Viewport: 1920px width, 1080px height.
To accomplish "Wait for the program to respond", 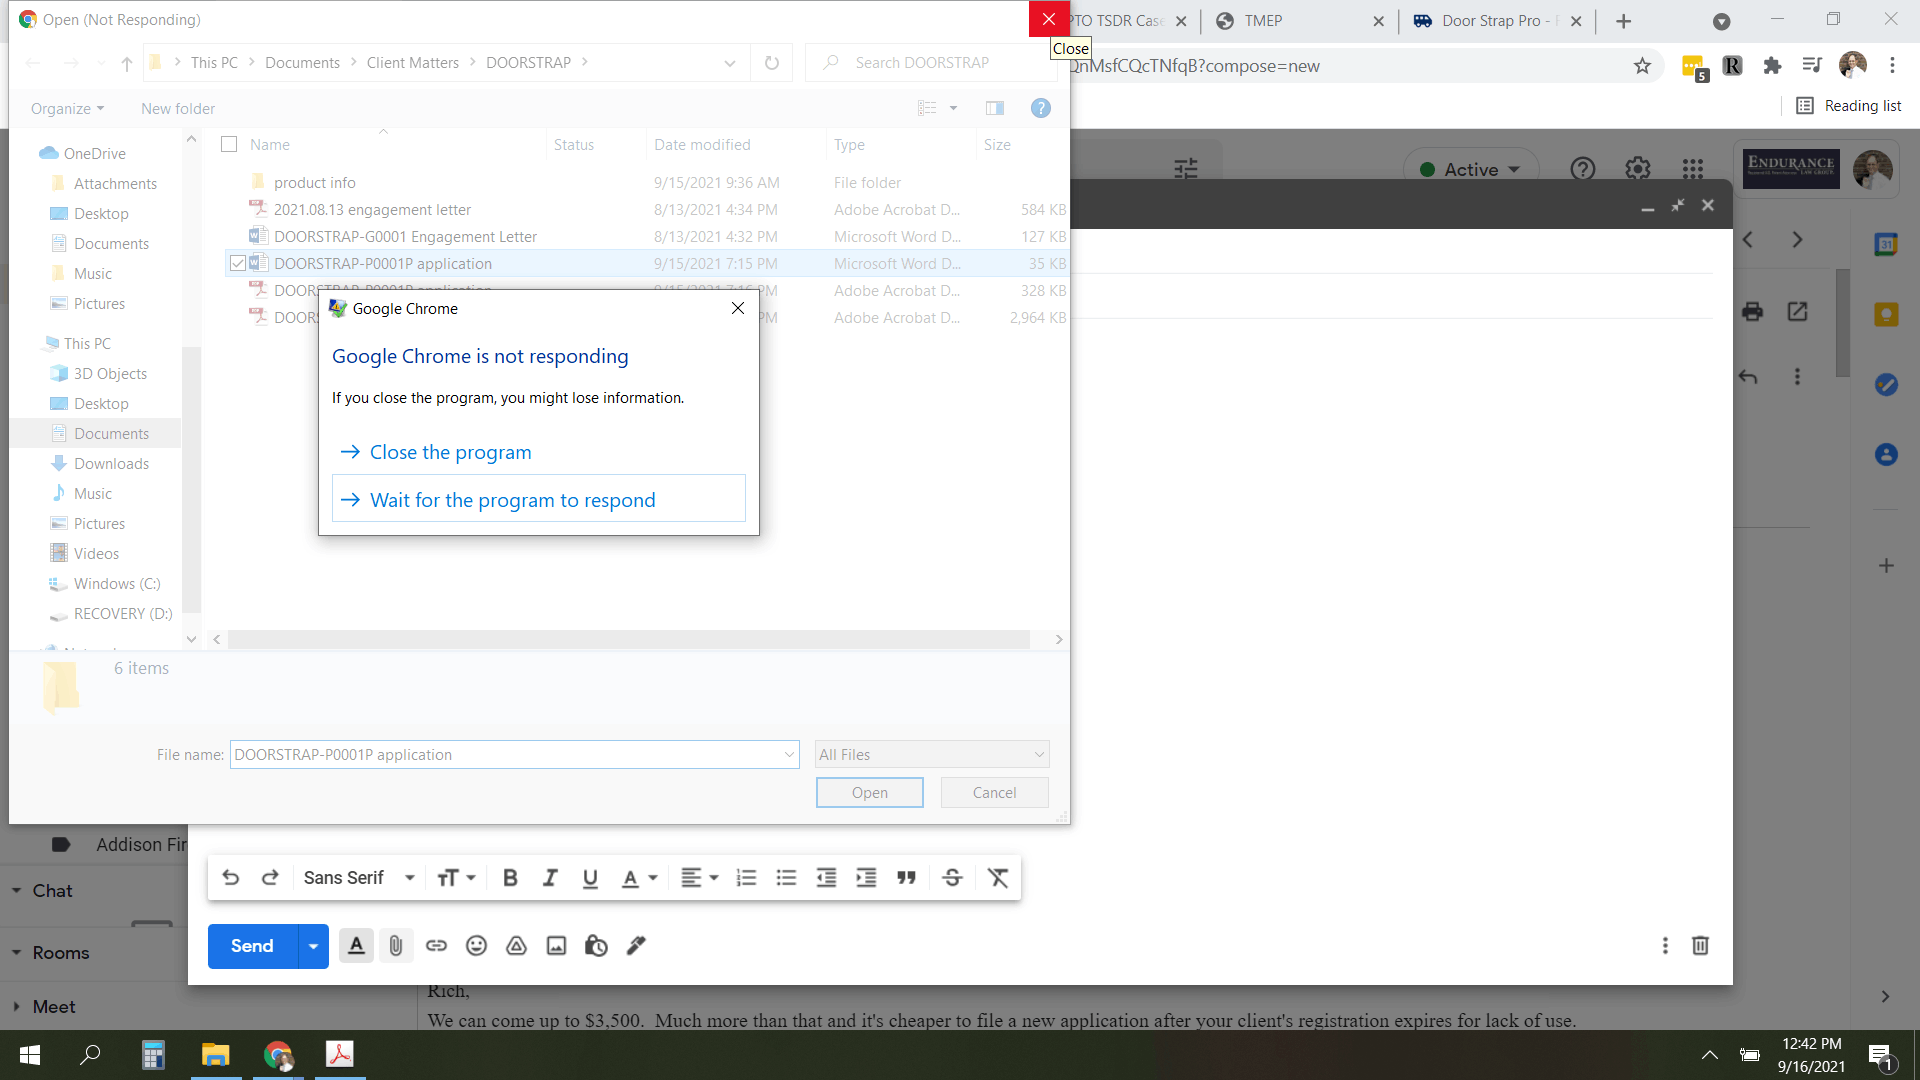I will [537, 498].
